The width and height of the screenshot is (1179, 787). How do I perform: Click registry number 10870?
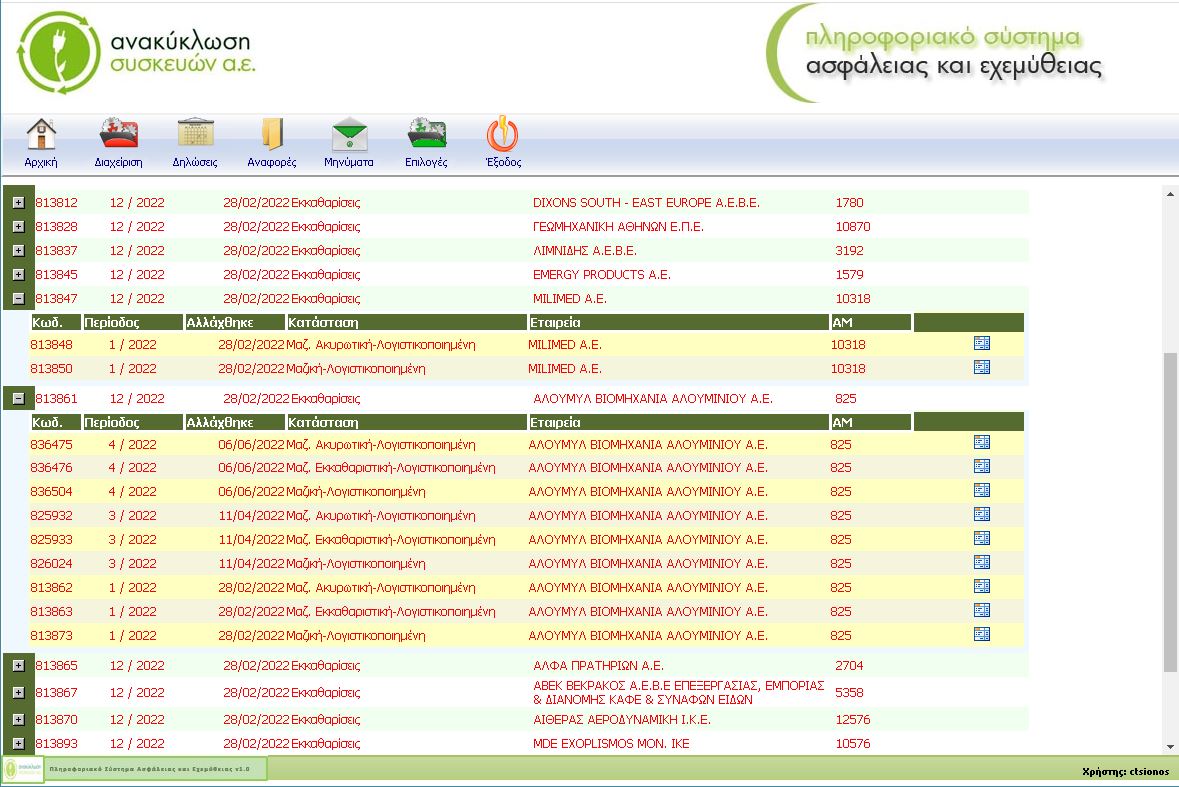tap(853, 227)
